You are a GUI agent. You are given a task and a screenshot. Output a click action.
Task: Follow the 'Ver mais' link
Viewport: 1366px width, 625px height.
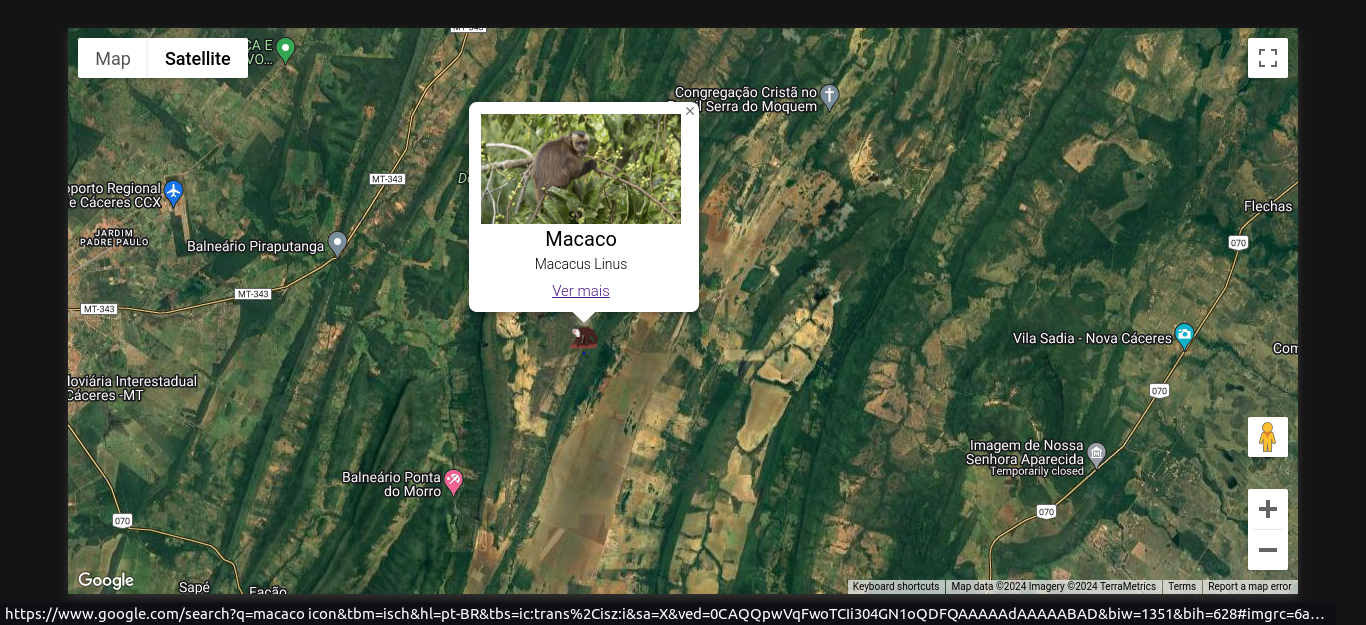[581, 291]
